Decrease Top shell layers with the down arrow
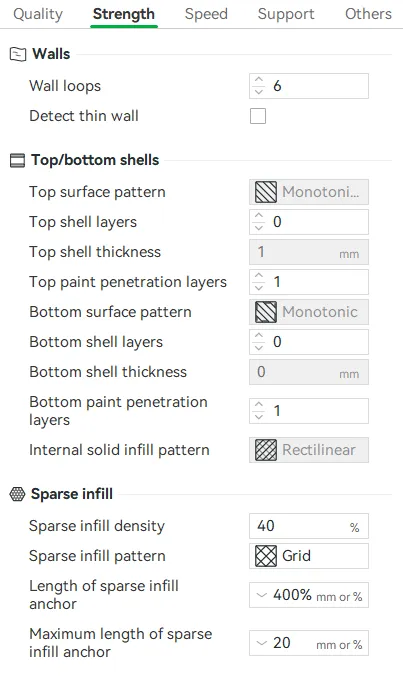403x680 pixels. (x=259, y=228)
